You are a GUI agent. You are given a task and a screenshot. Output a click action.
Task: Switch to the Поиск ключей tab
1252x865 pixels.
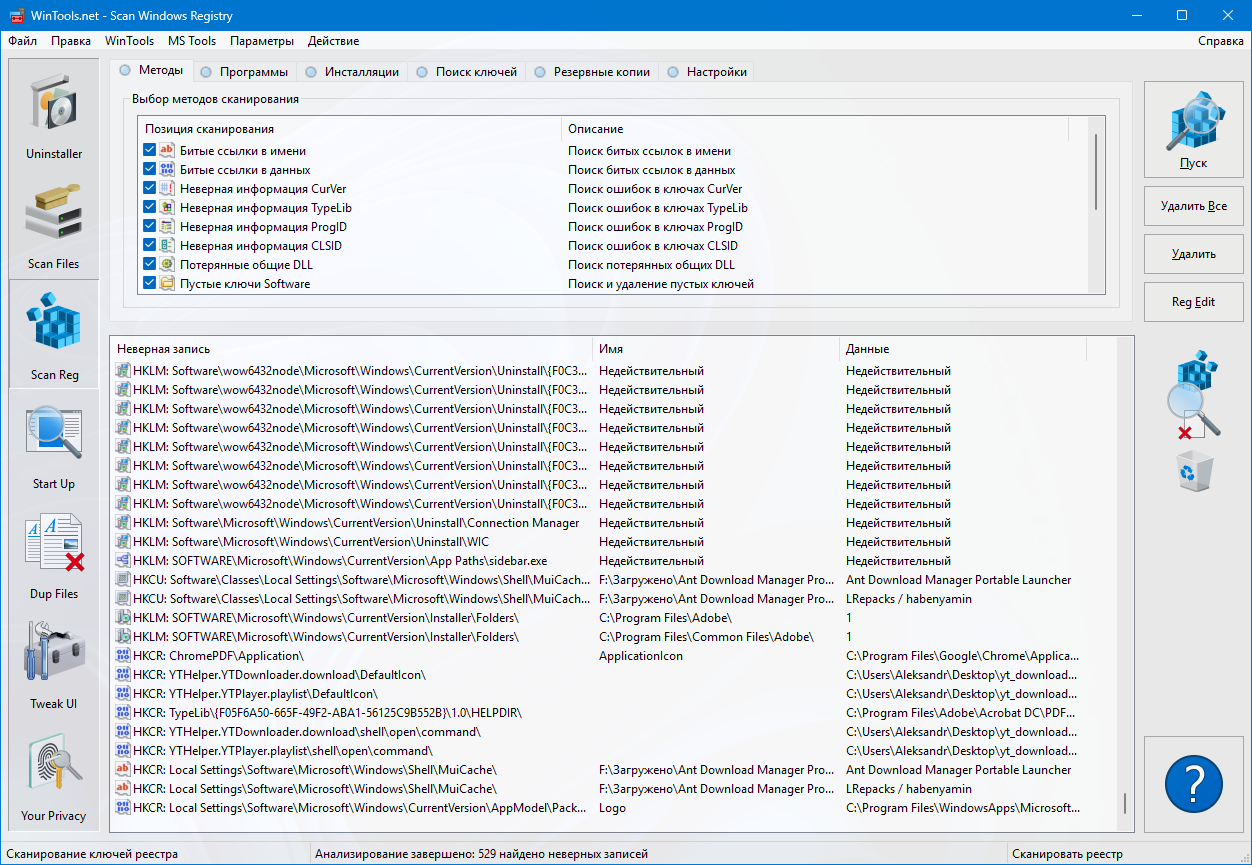click(x=467, y=72)
